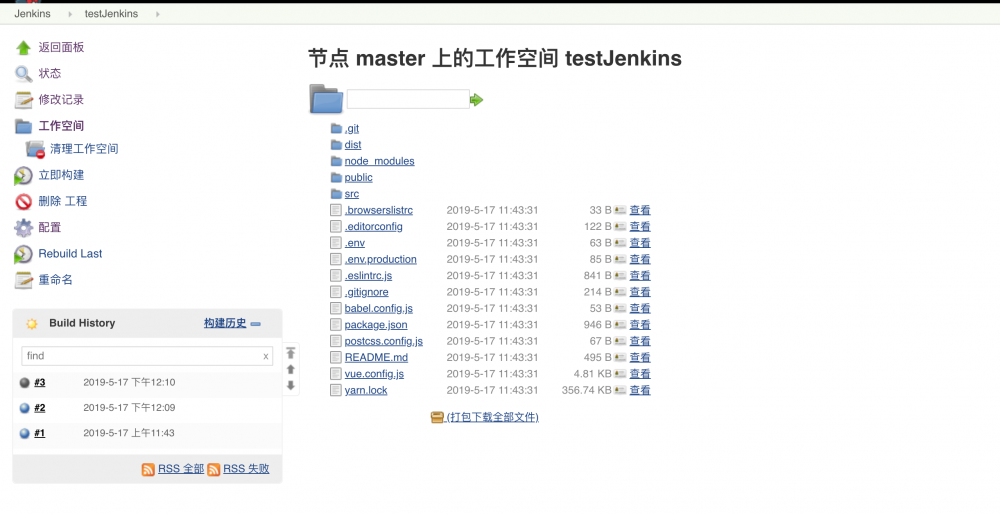Clear the find box with the x
Image resolution: width=1000 pixels, height=514 pixels.
tap(265, 356)
